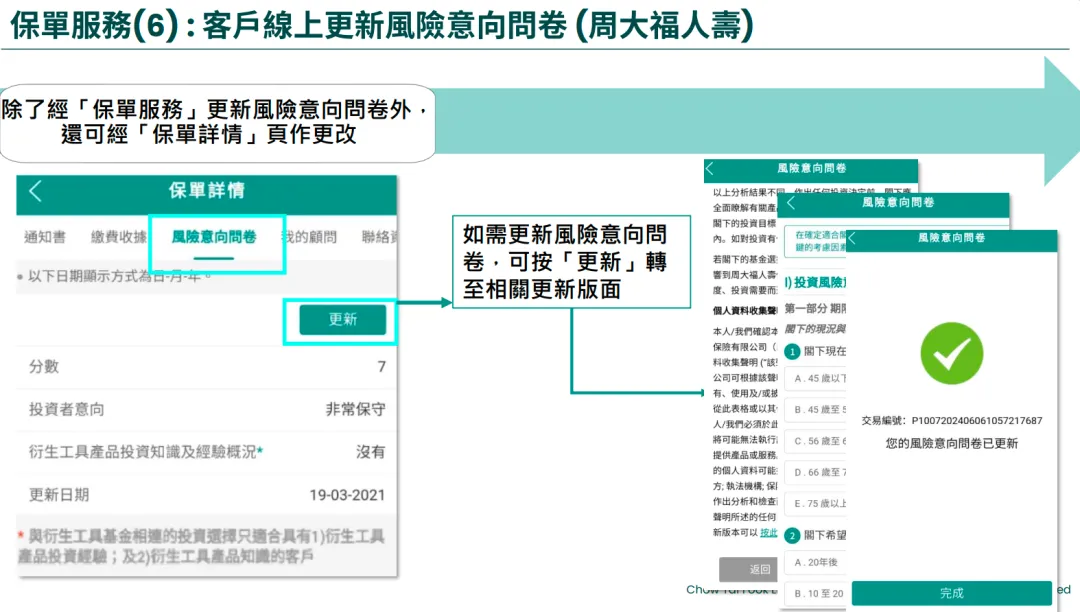
Task: Click the 更新日期 label
Action: coord(59,495)
